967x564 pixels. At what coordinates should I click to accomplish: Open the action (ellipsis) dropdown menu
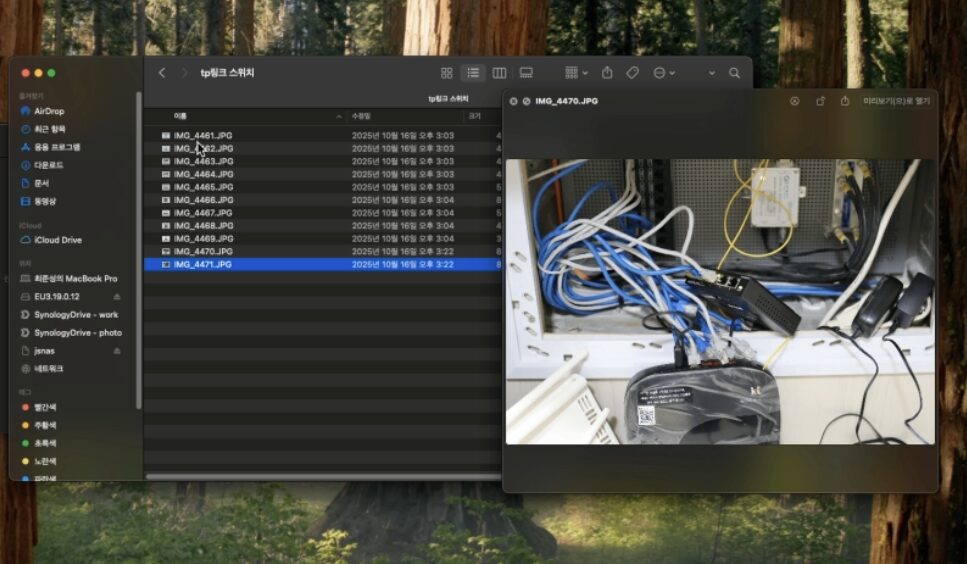(x=664, y=73)
